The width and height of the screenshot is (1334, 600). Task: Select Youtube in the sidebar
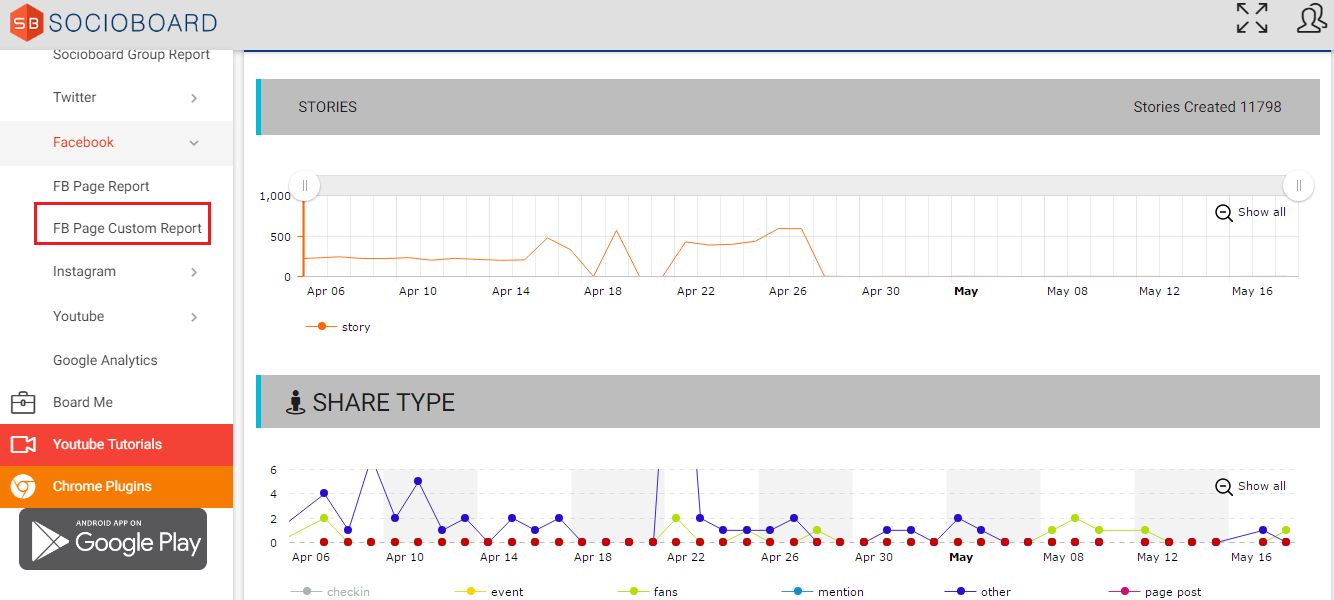click(x=78, y=316)
